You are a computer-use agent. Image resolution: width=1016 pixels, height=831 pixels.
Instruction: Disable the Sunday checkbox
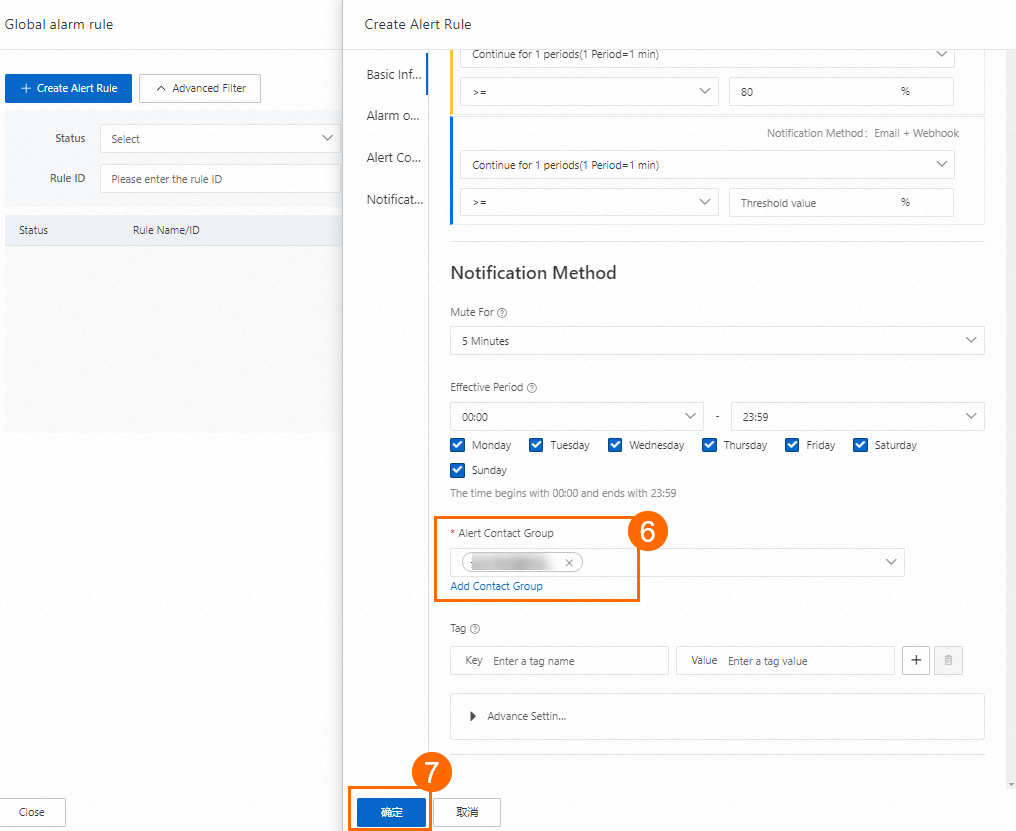[457, 471]
